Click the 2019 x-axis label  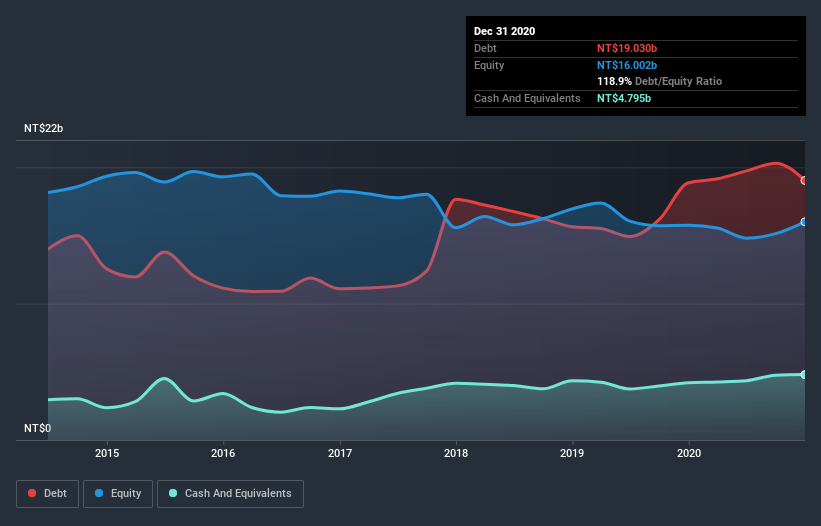[572, 453]
